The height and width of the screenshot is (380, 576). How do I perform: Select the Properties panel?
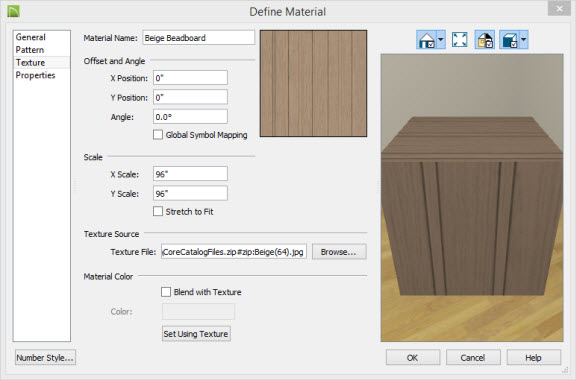click(x=35, y=75)
